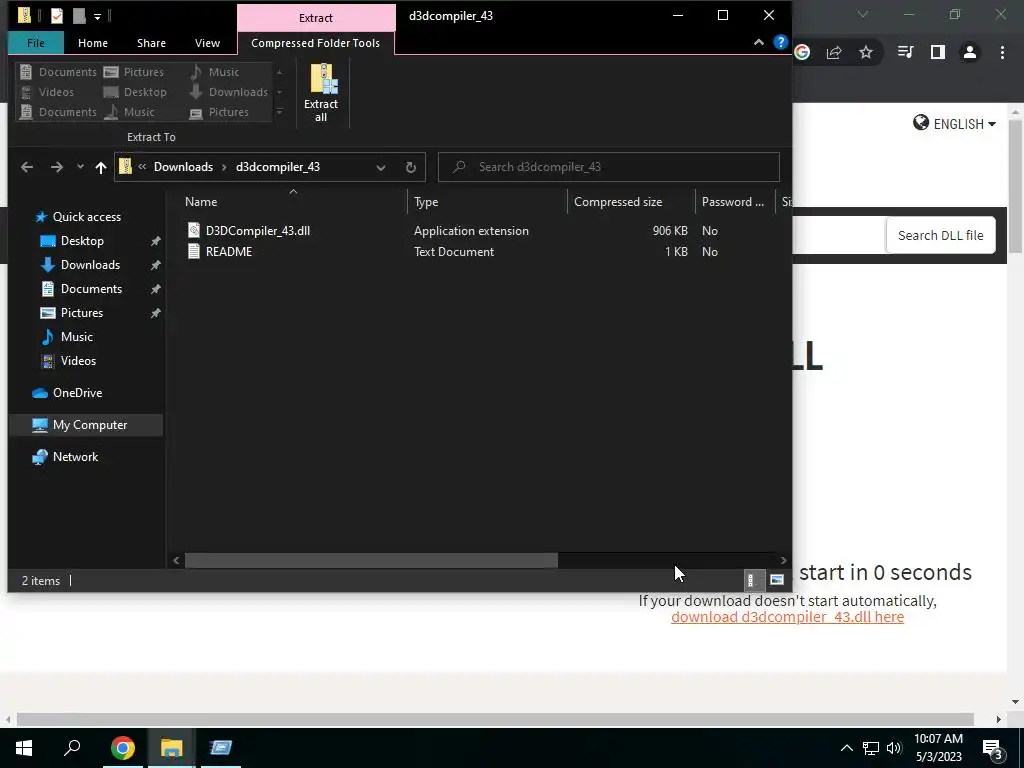
Task: Open Chrome three-dot menu
Action: (1002, 52)
